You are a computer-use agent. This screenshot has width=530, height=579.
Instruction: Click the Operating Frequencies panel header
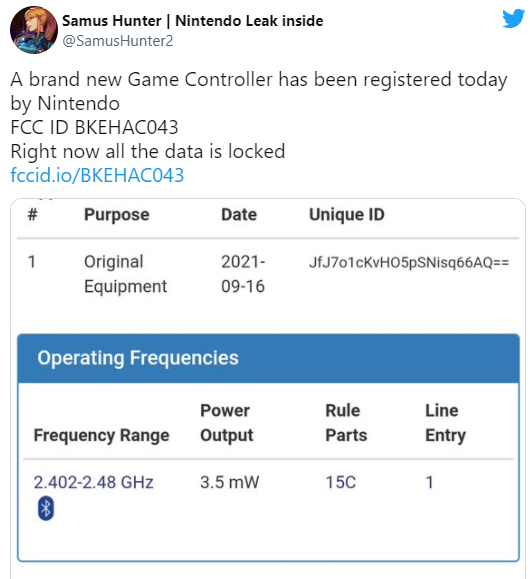tap(268, 358)
